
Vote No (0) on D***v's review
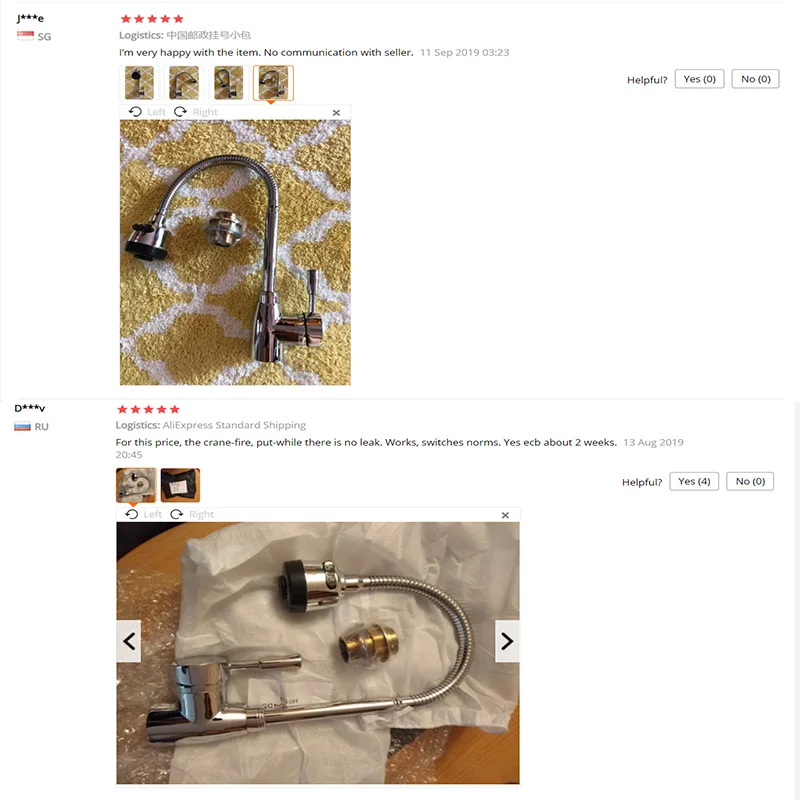click(750, 482)
